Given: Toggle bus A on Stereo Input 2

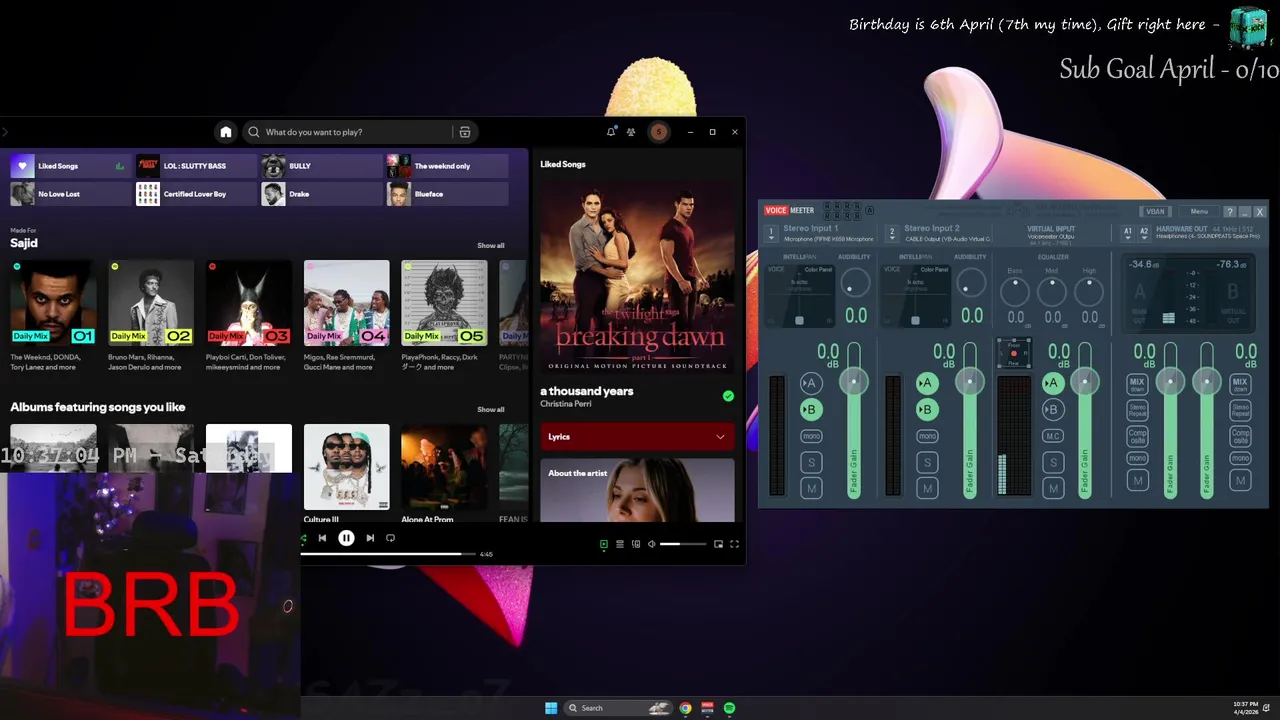Looking at the screenshot, I should 927,383.
